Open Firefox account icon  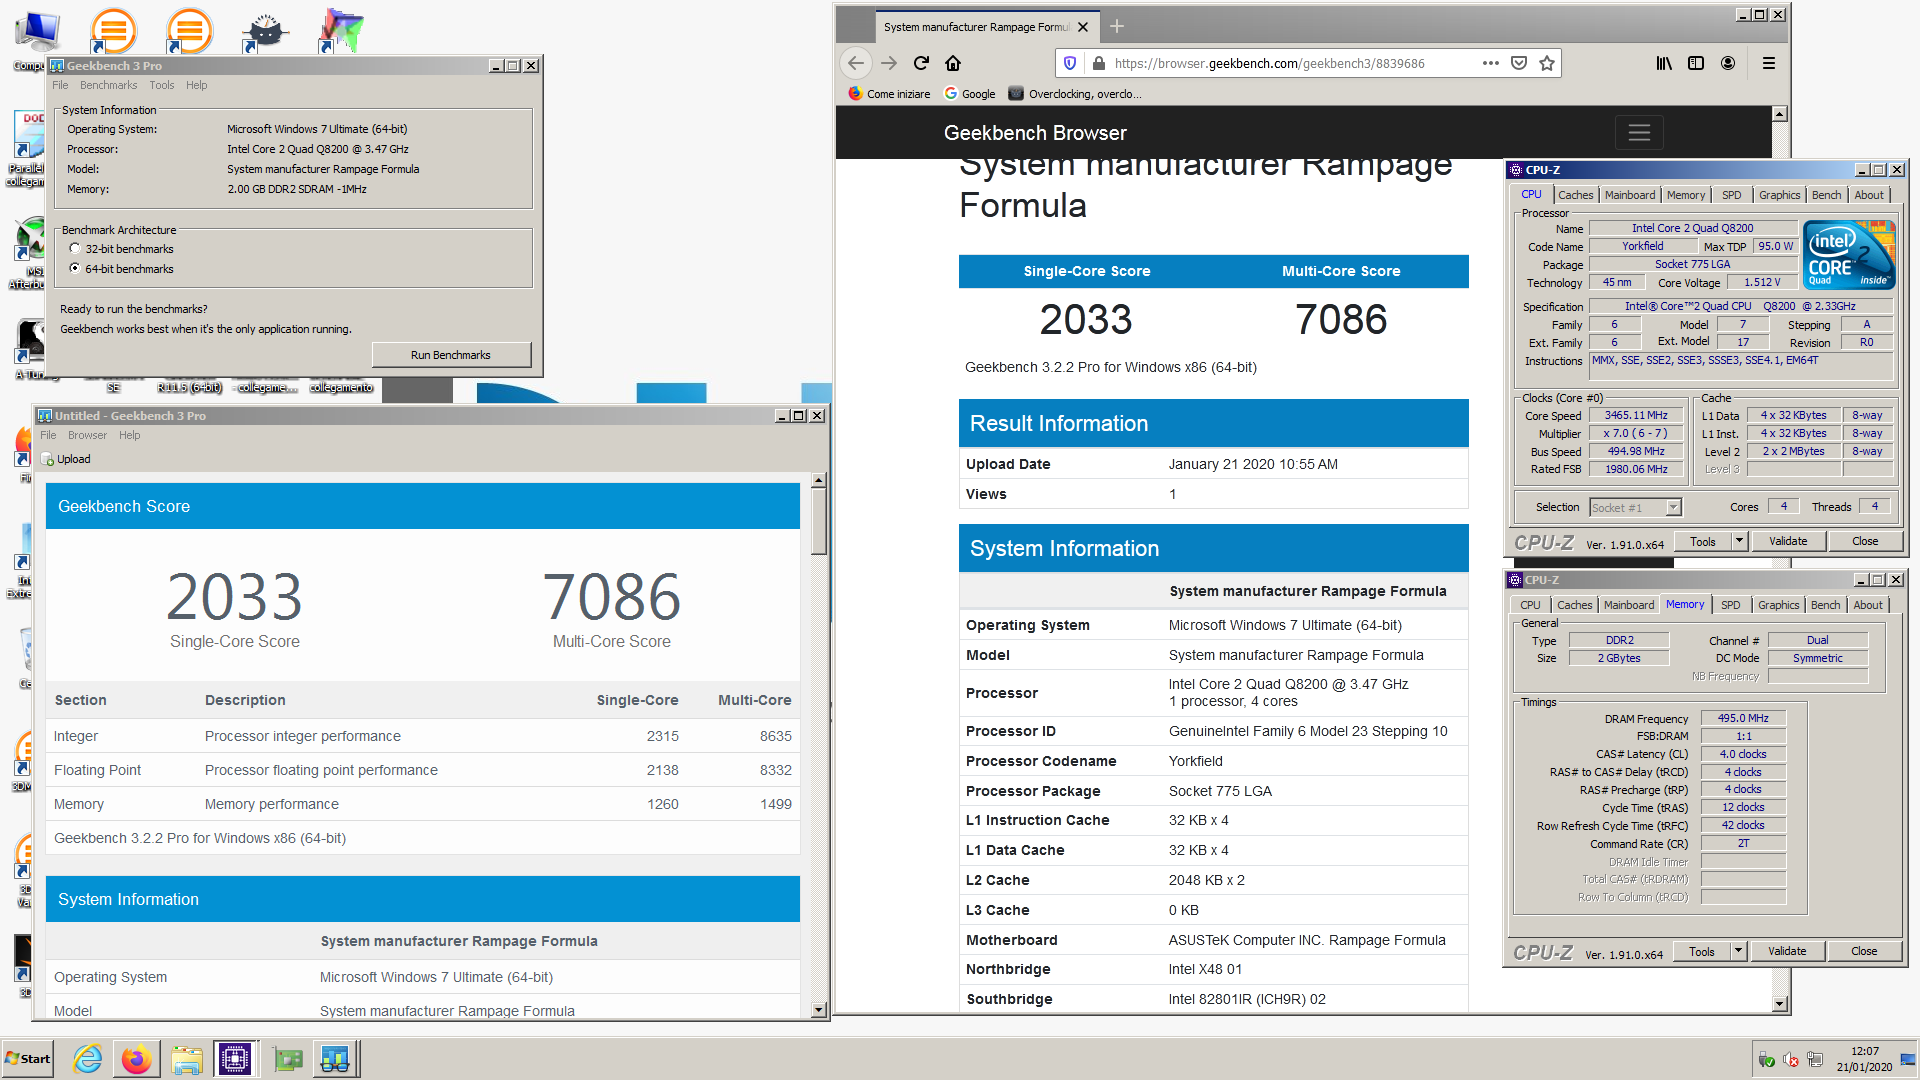pos(1728,63)
